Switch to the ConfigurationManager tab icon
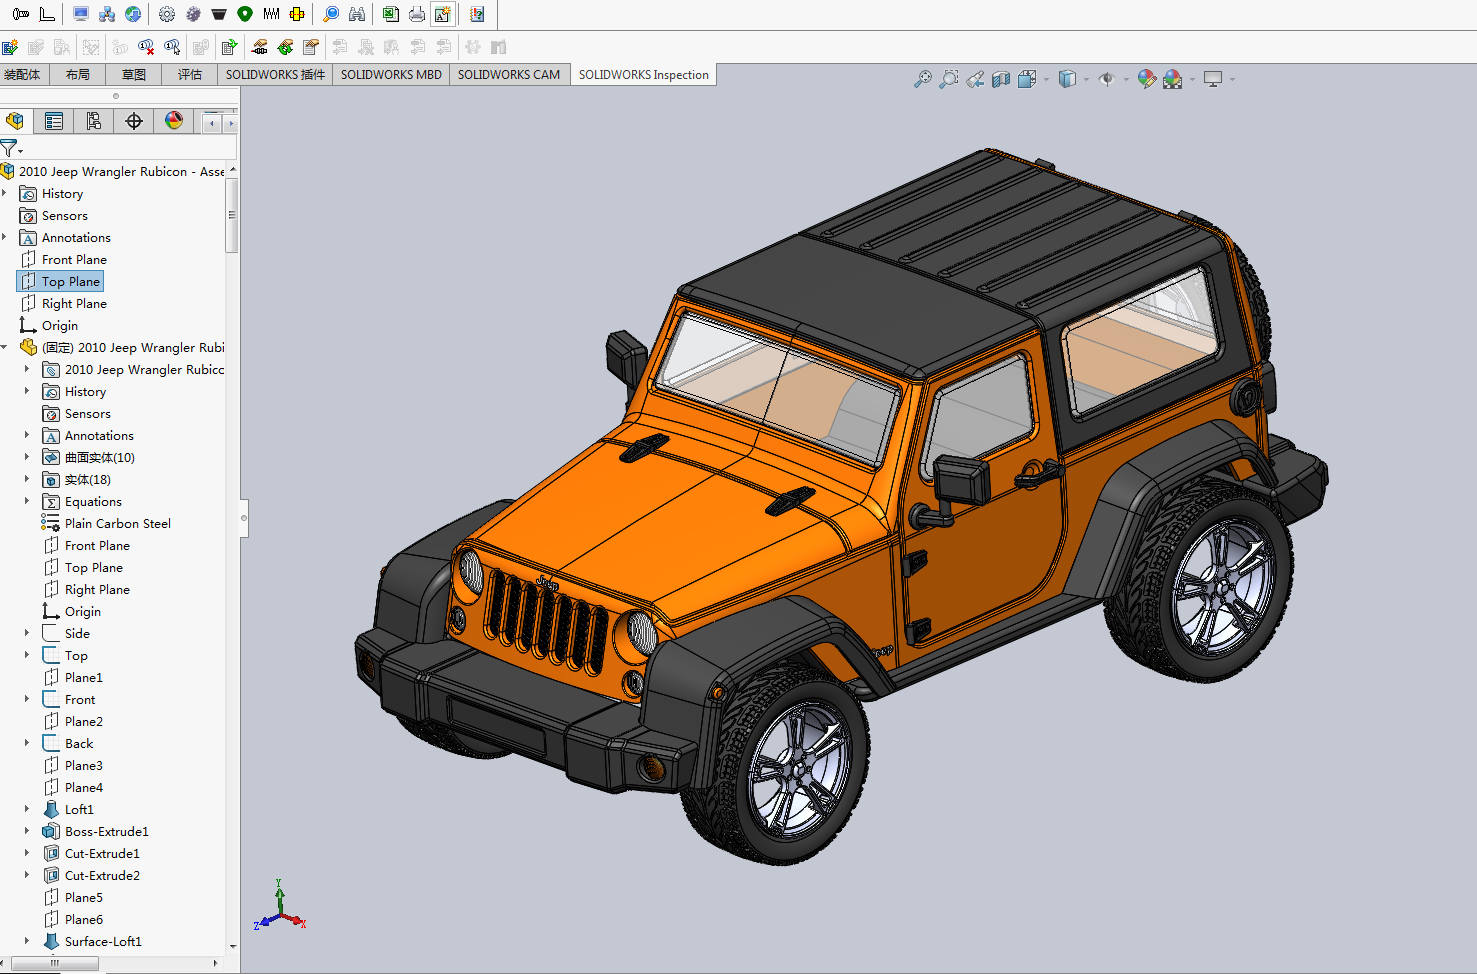1477x974 pixels. pyautogui.click(x=94, y=121)
